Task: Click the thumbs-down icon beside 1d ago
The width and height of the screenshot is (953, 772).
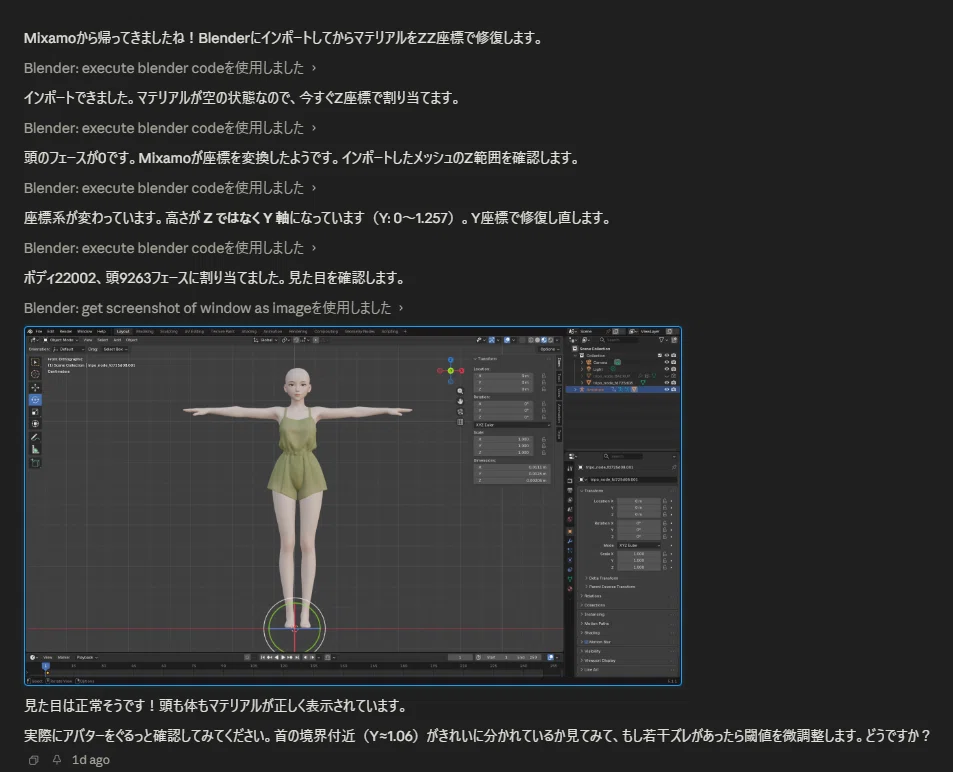Action: point(57,760)
